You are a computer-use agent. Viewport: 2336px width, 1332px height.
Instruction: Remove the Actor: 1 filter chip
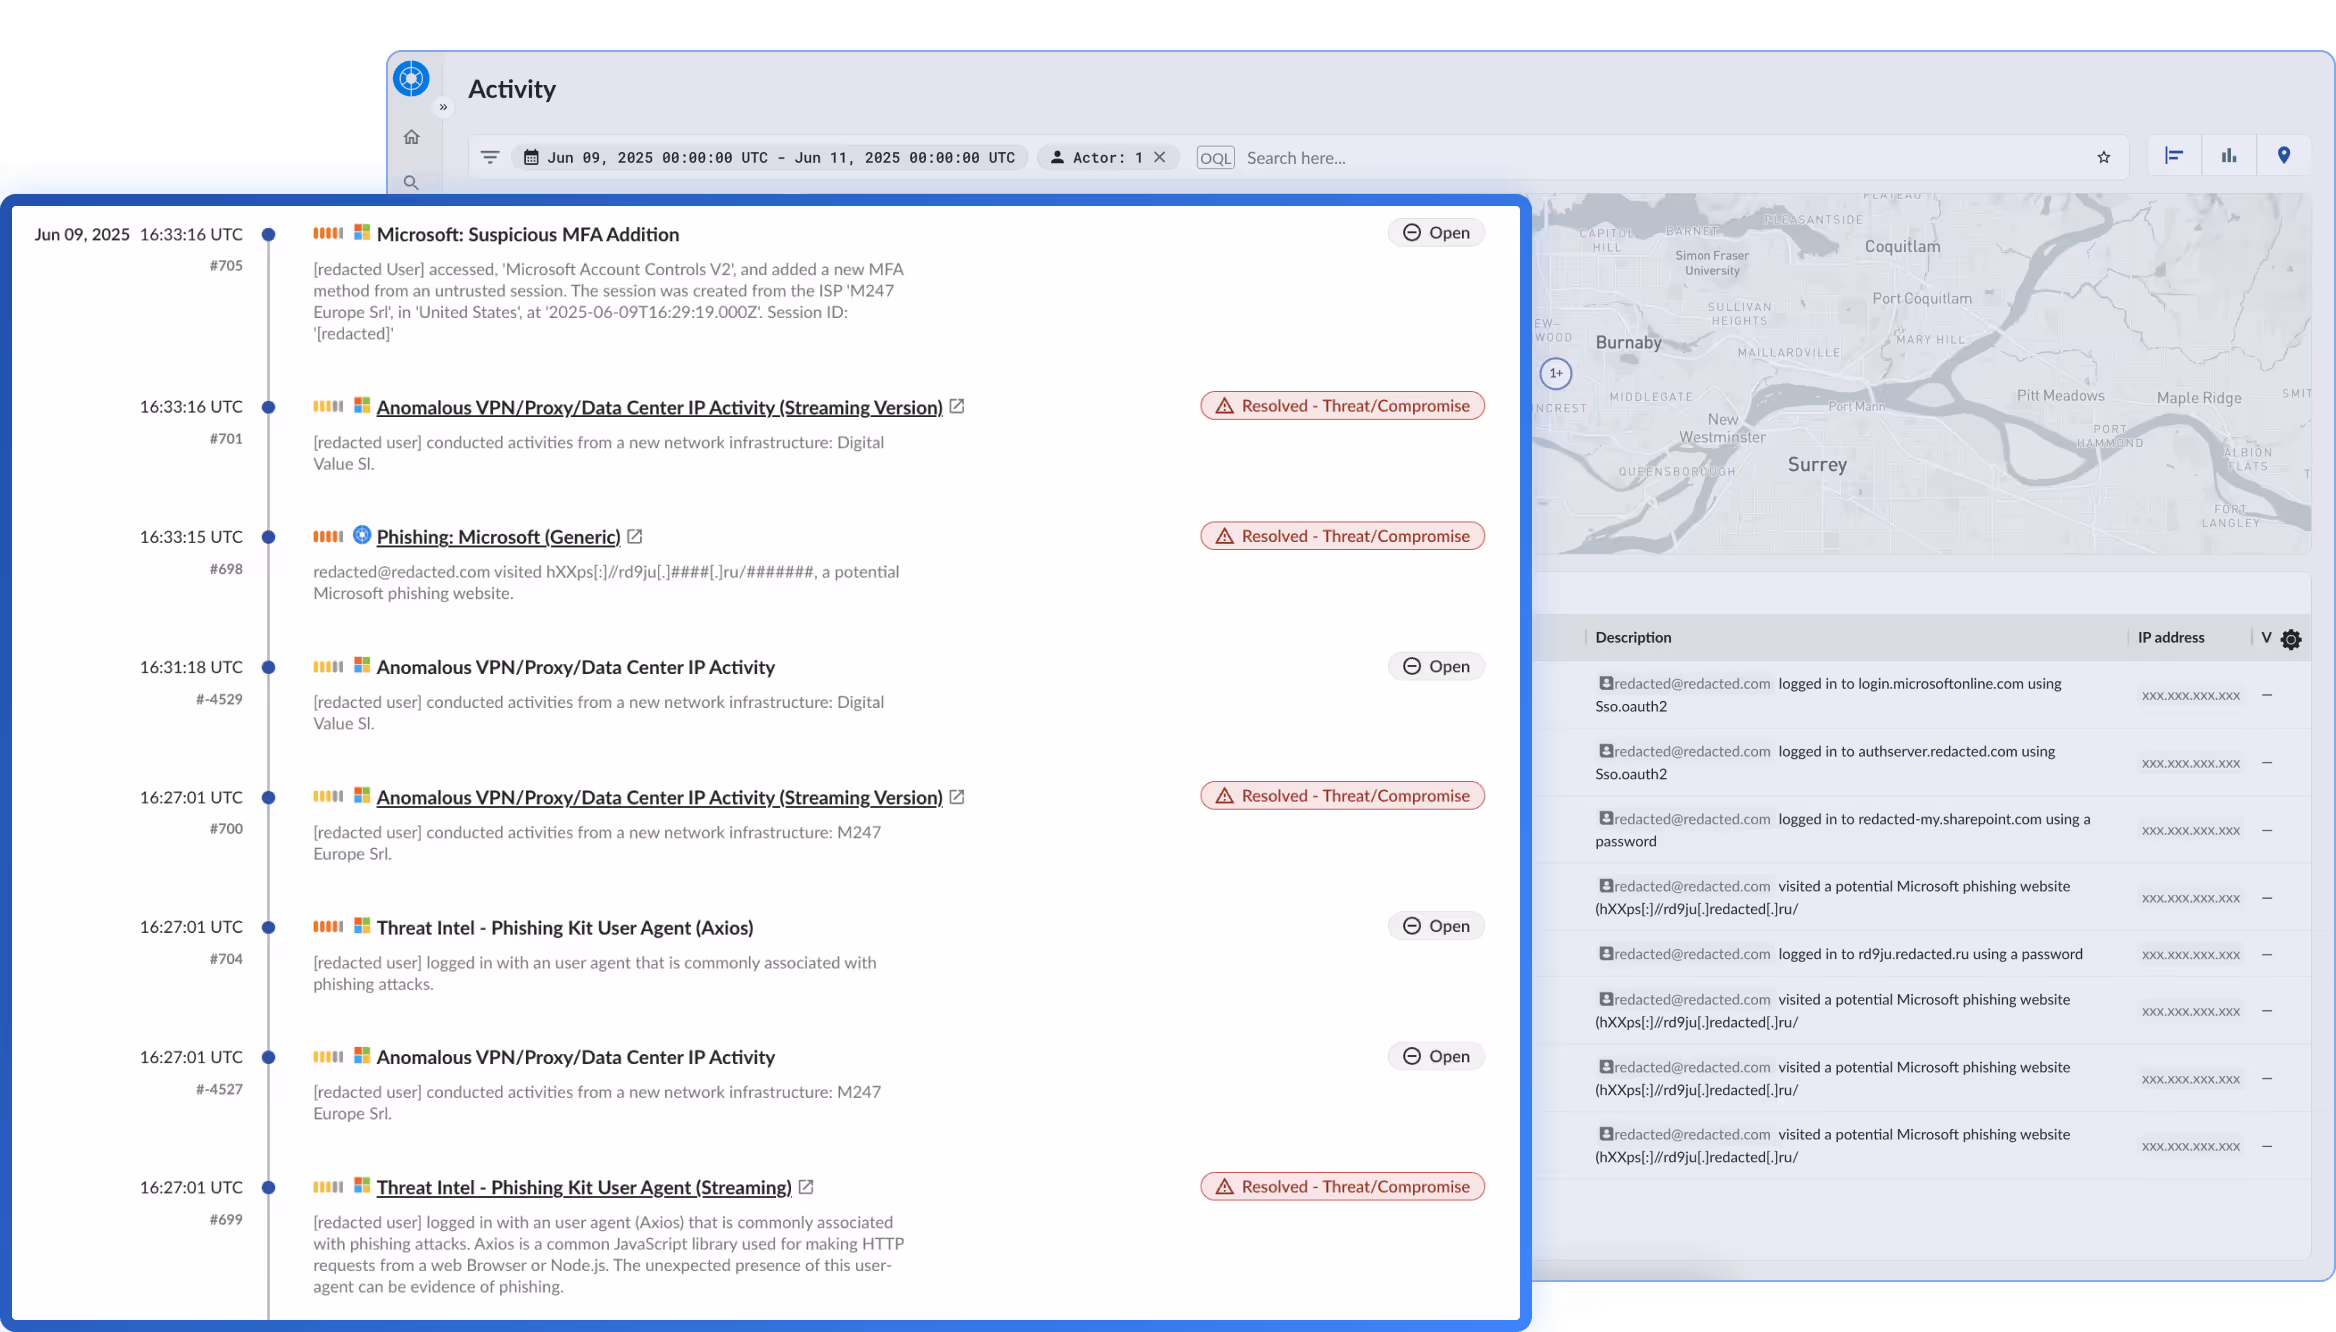(1160, 157)
